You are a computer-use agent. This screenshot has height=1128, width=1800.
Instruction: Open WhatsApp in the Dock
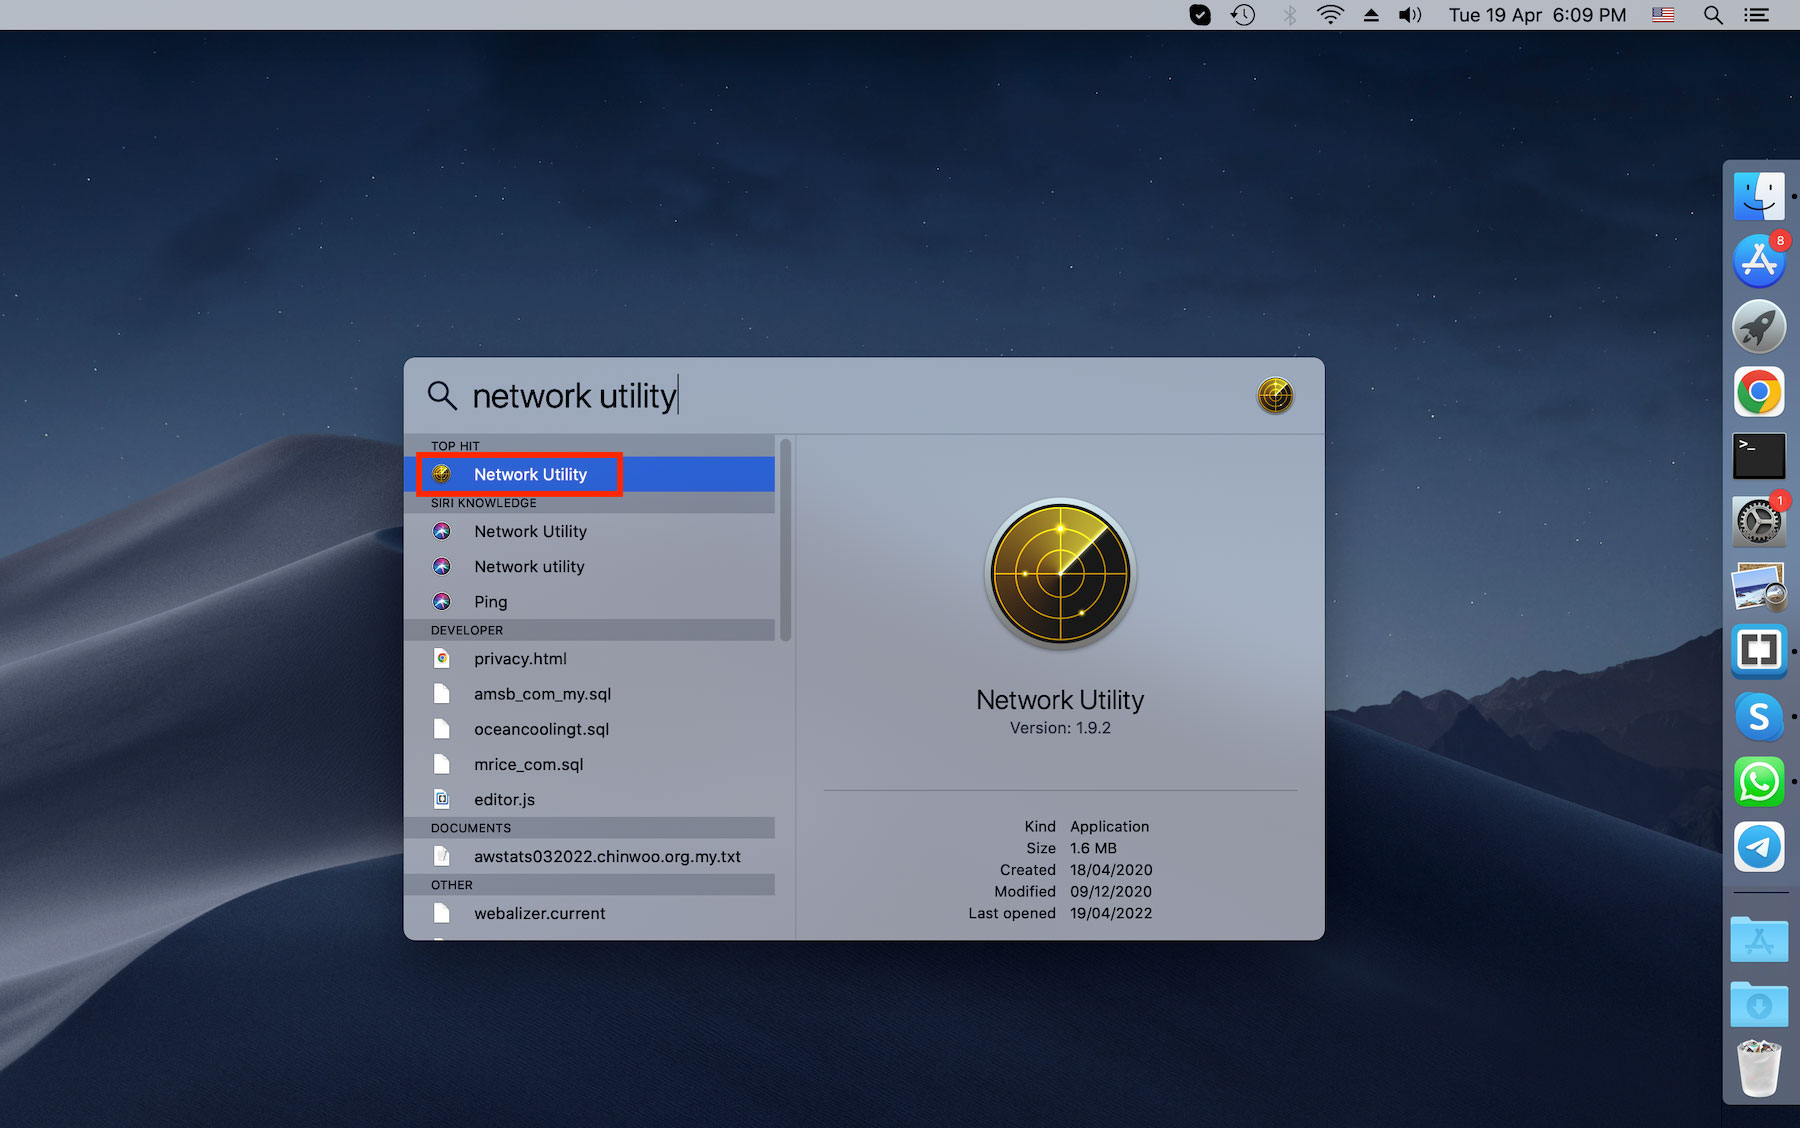pyautogui.click(x=1758, y=782)
